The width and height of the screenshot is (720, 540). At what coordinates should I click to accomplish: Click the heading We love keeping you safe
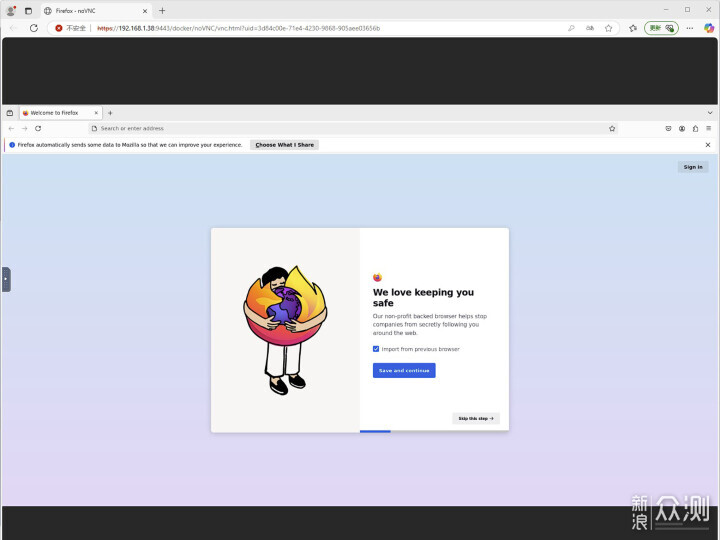click(423, 298)
